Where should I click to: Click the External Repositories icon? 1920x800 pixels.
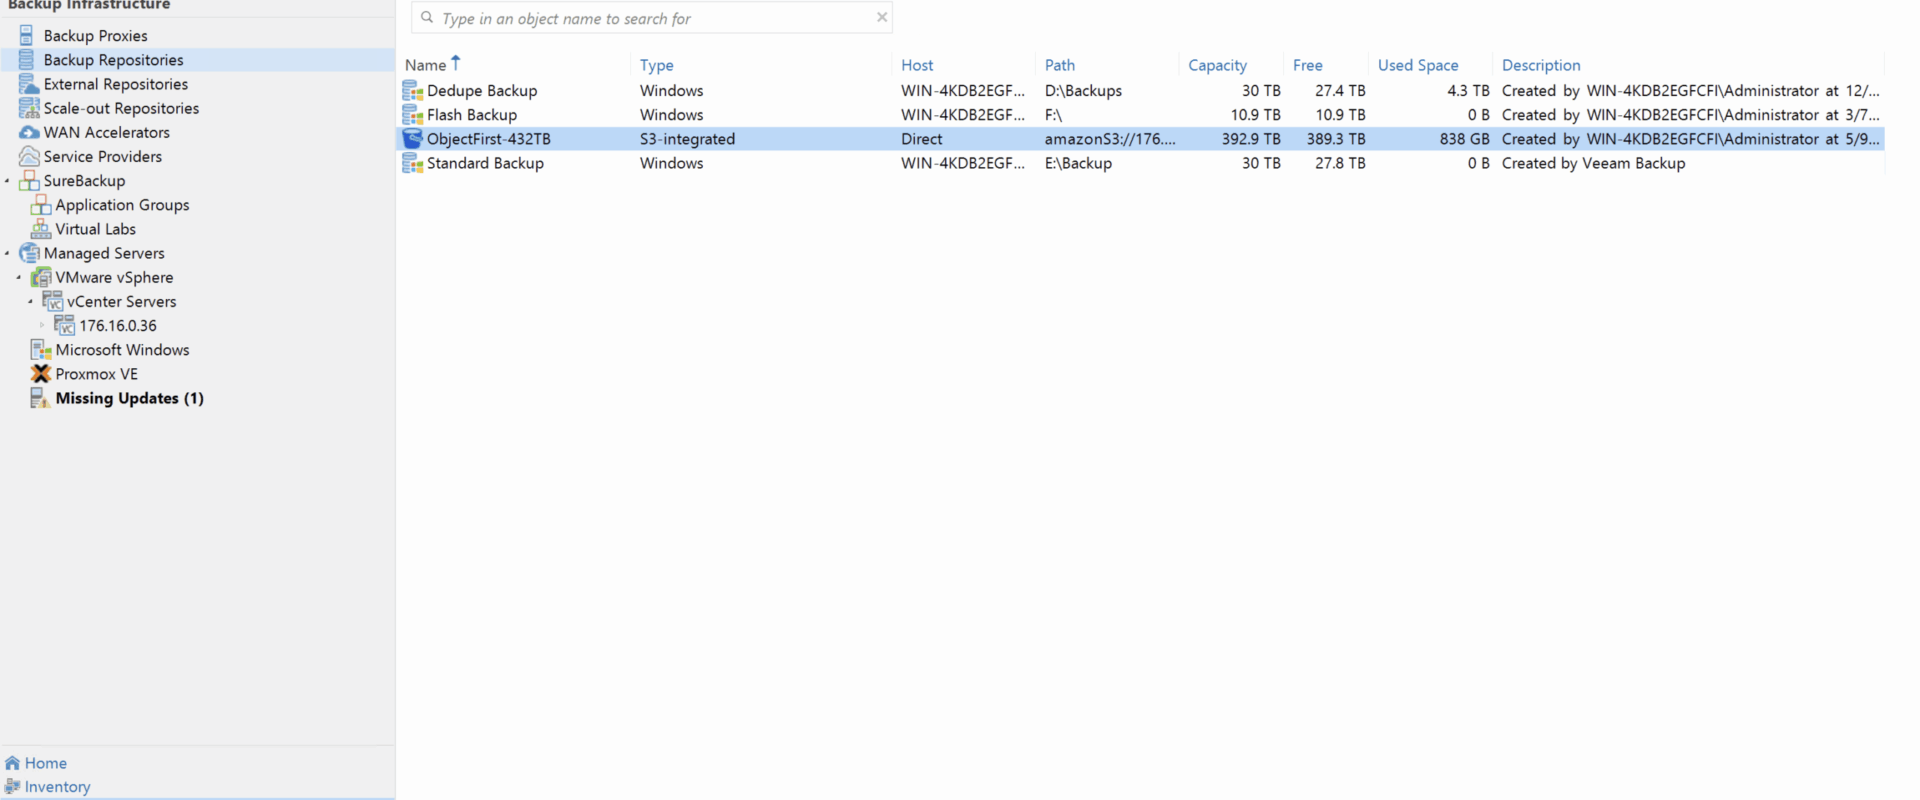[x=29, y=84]
